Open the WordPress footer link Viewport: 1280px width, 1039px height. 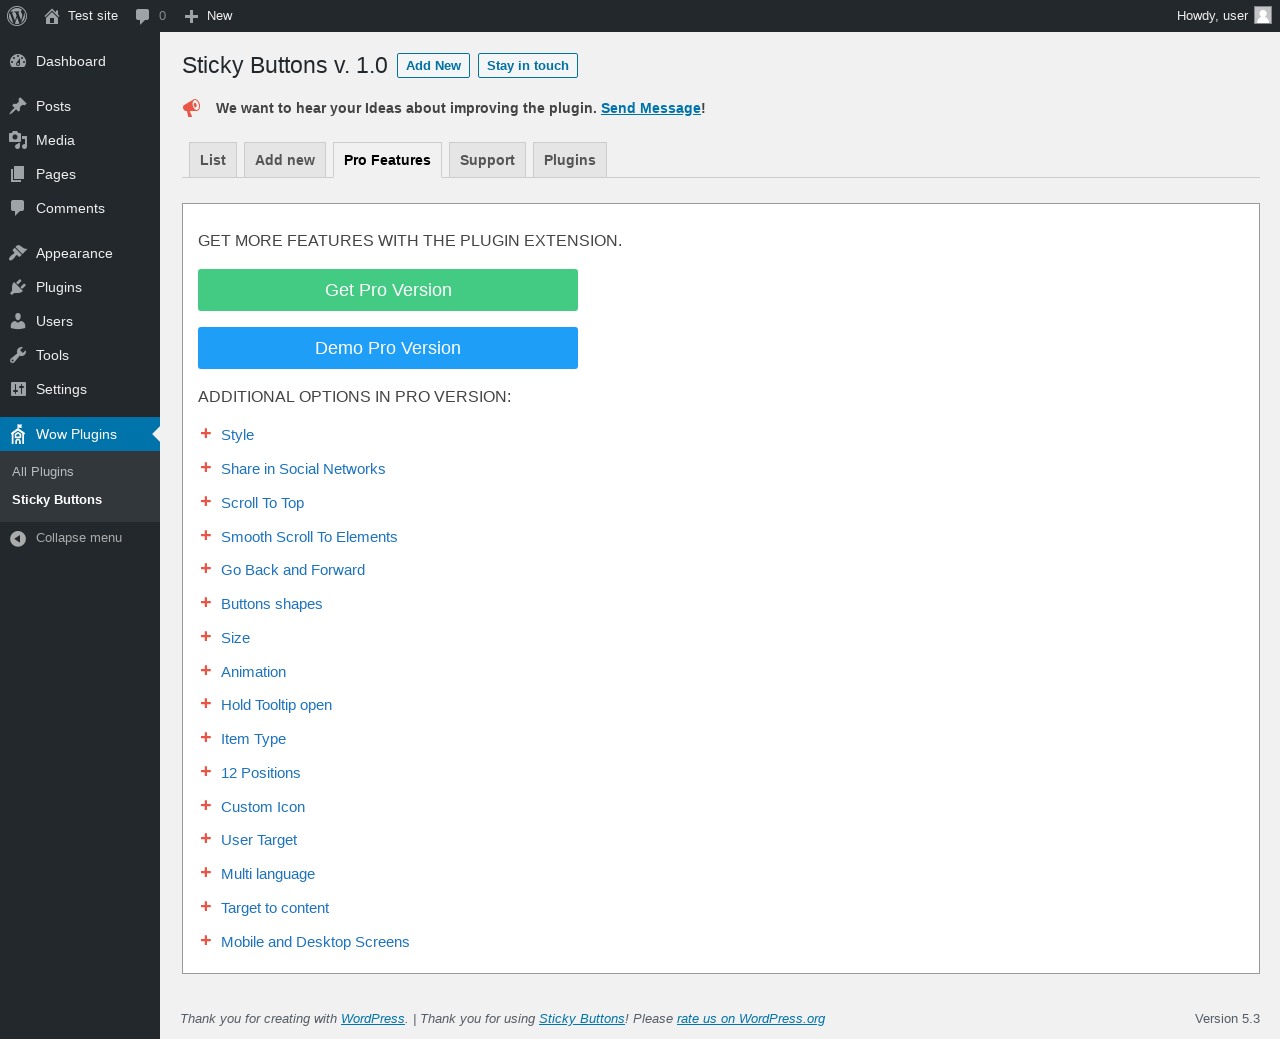click(x=373, y=1019)
